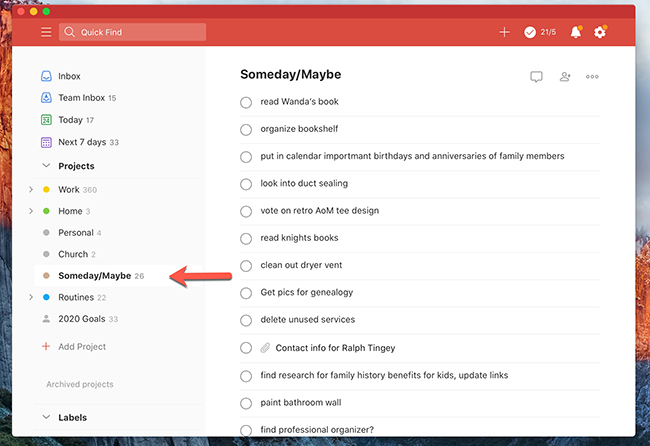Open project comments speech bubble icon
The image size is (650, 446).
[x=536, y=77]
